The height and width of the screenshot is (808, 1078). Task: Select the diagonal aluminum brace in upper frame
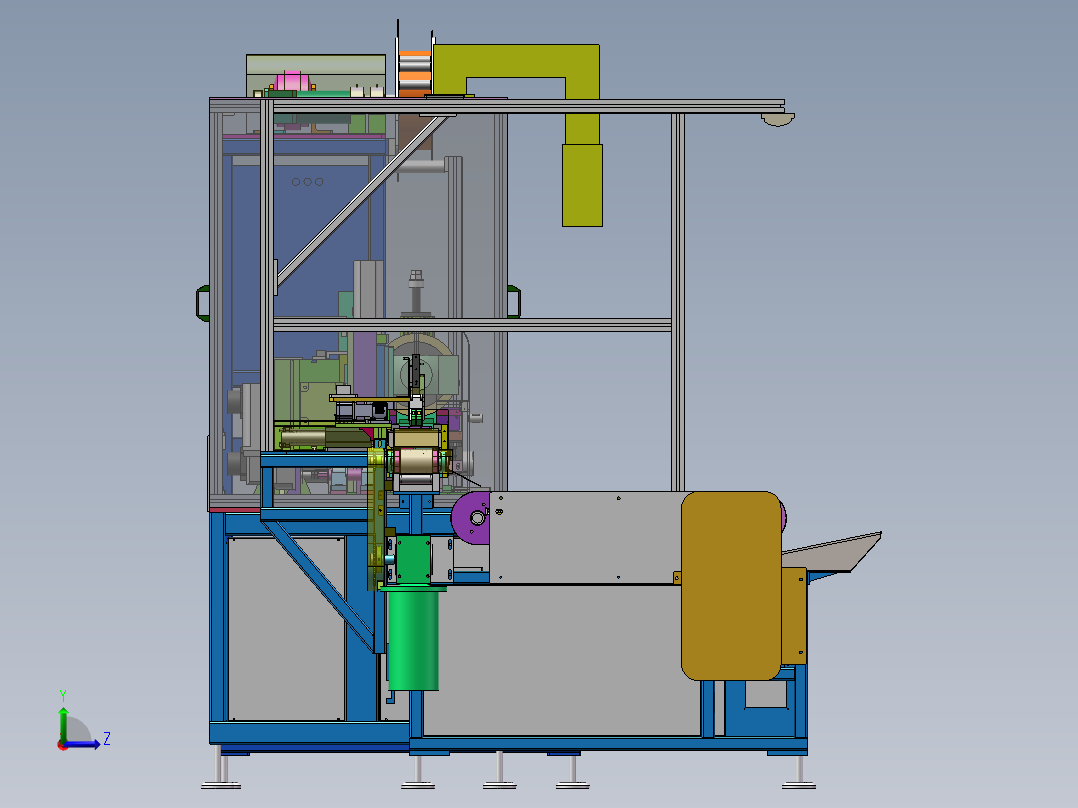click(x=361, y=199)
